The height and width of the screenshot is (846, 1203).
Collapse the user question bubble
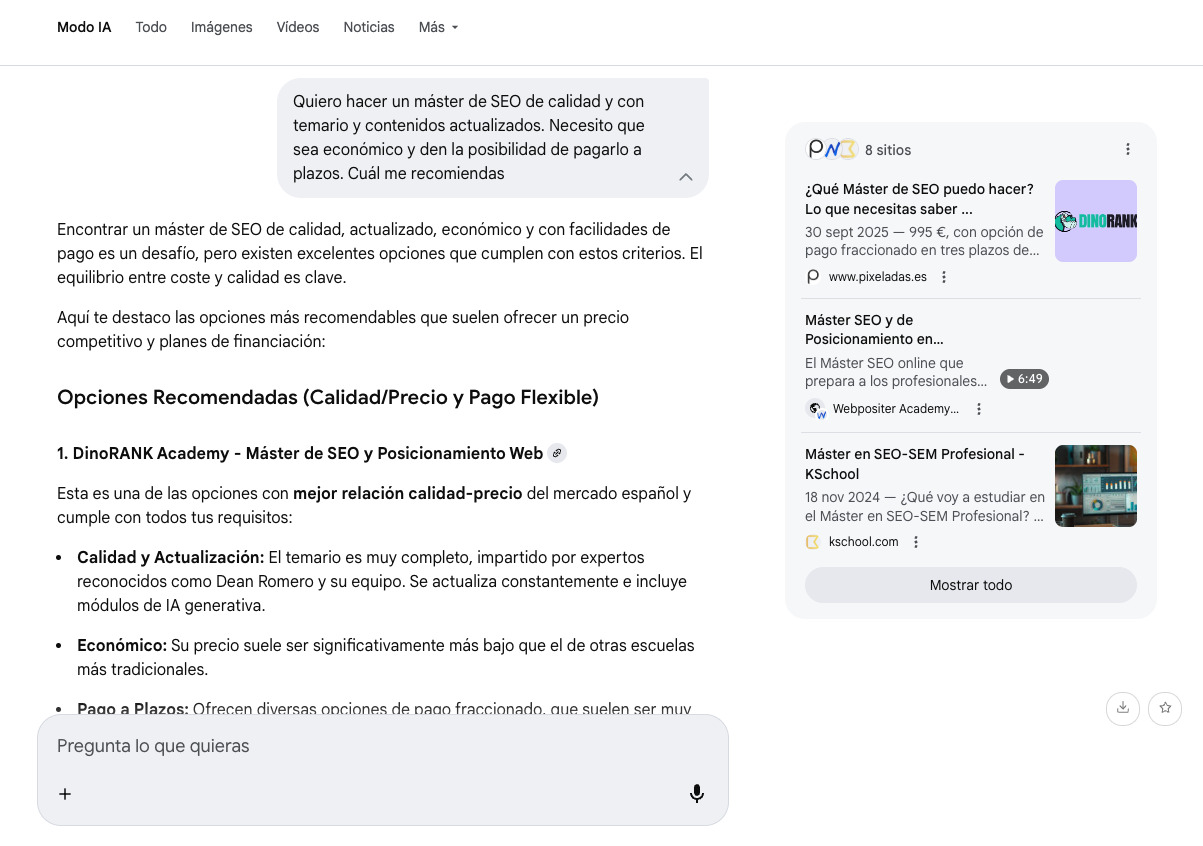click(686, 177)
